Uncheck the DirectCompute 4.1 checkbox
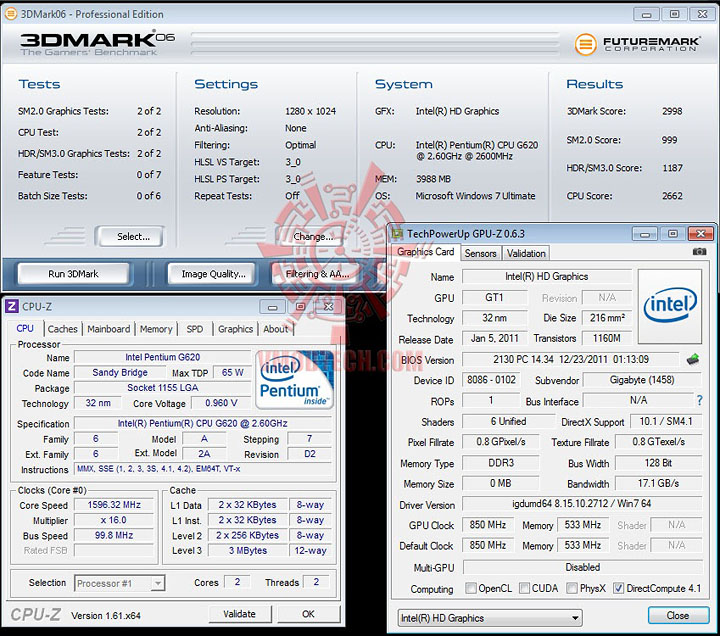This screenshot has height=636, width=720. pos(619,588)
